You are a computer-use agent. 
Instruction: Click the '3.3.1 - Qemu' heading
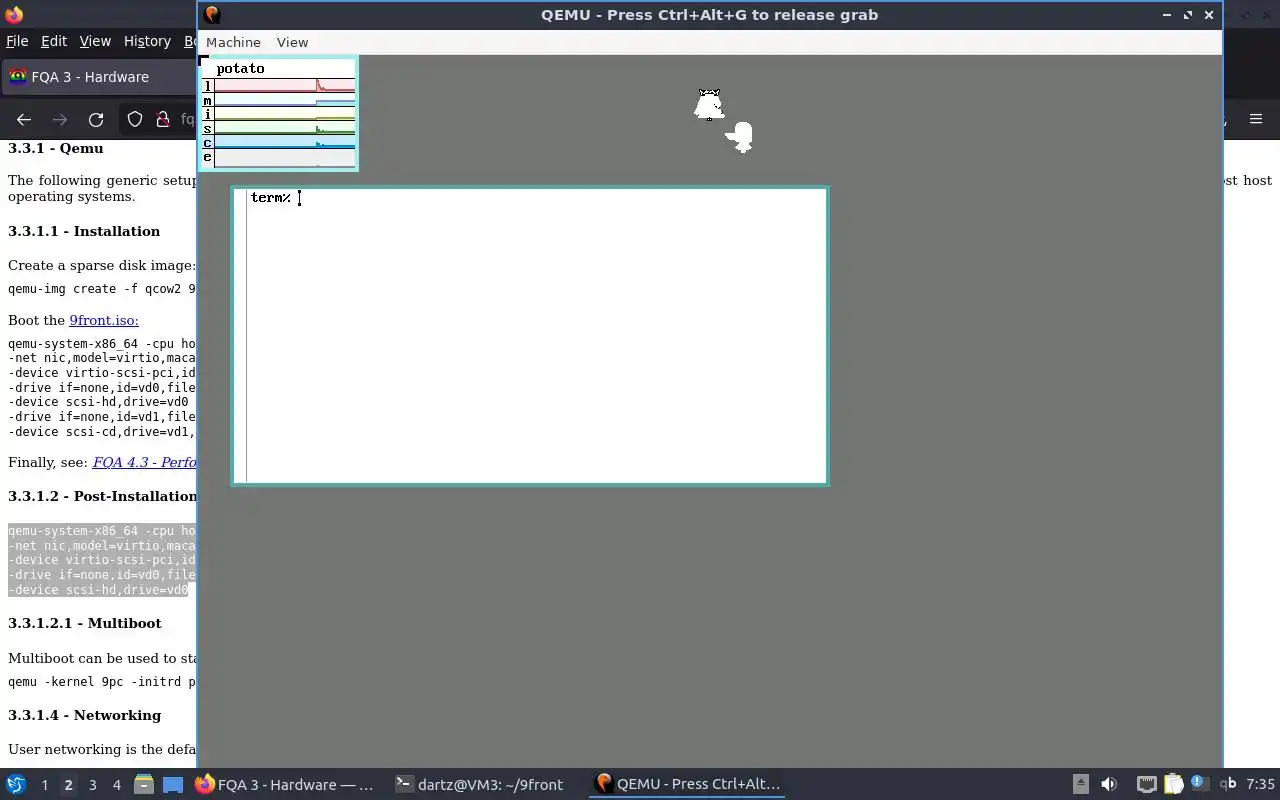point(56,148)
